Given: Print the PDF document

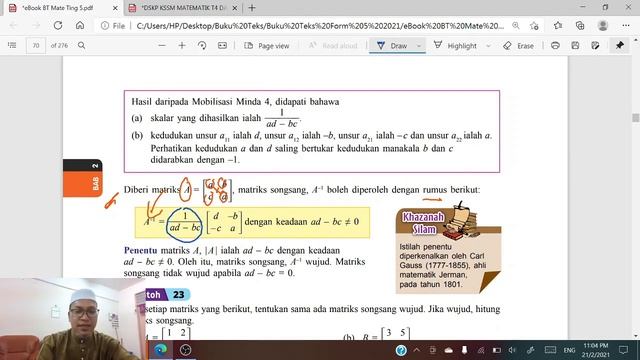Looking at the screenshot, I should point(555,45).
